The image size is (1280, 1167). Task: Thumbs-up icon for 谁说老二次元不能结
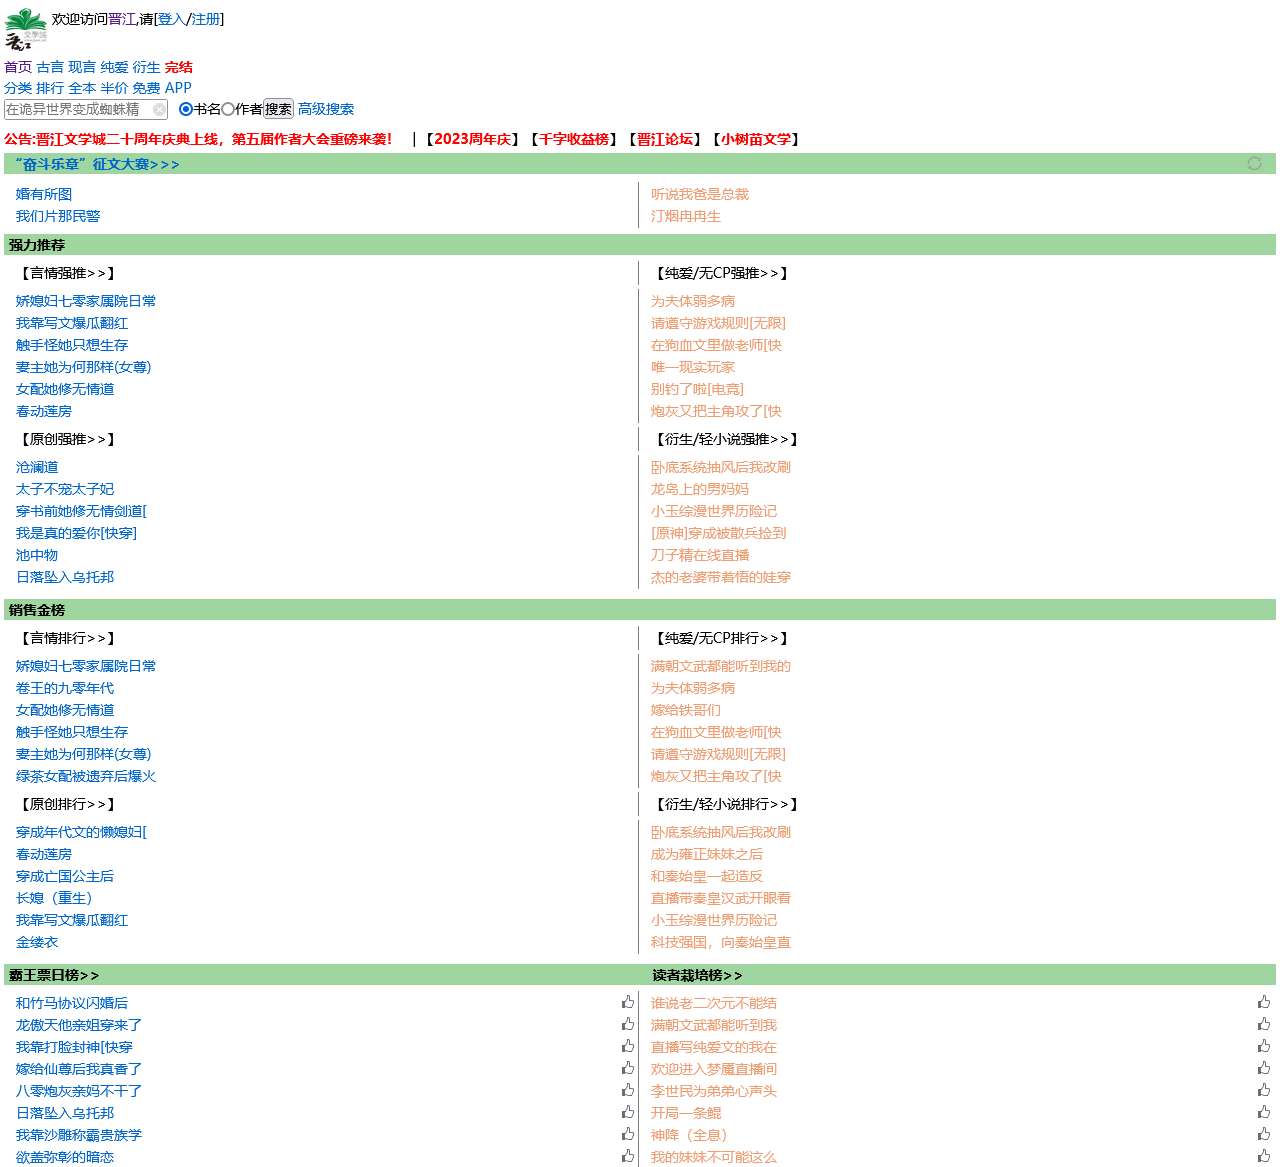1264,1002
